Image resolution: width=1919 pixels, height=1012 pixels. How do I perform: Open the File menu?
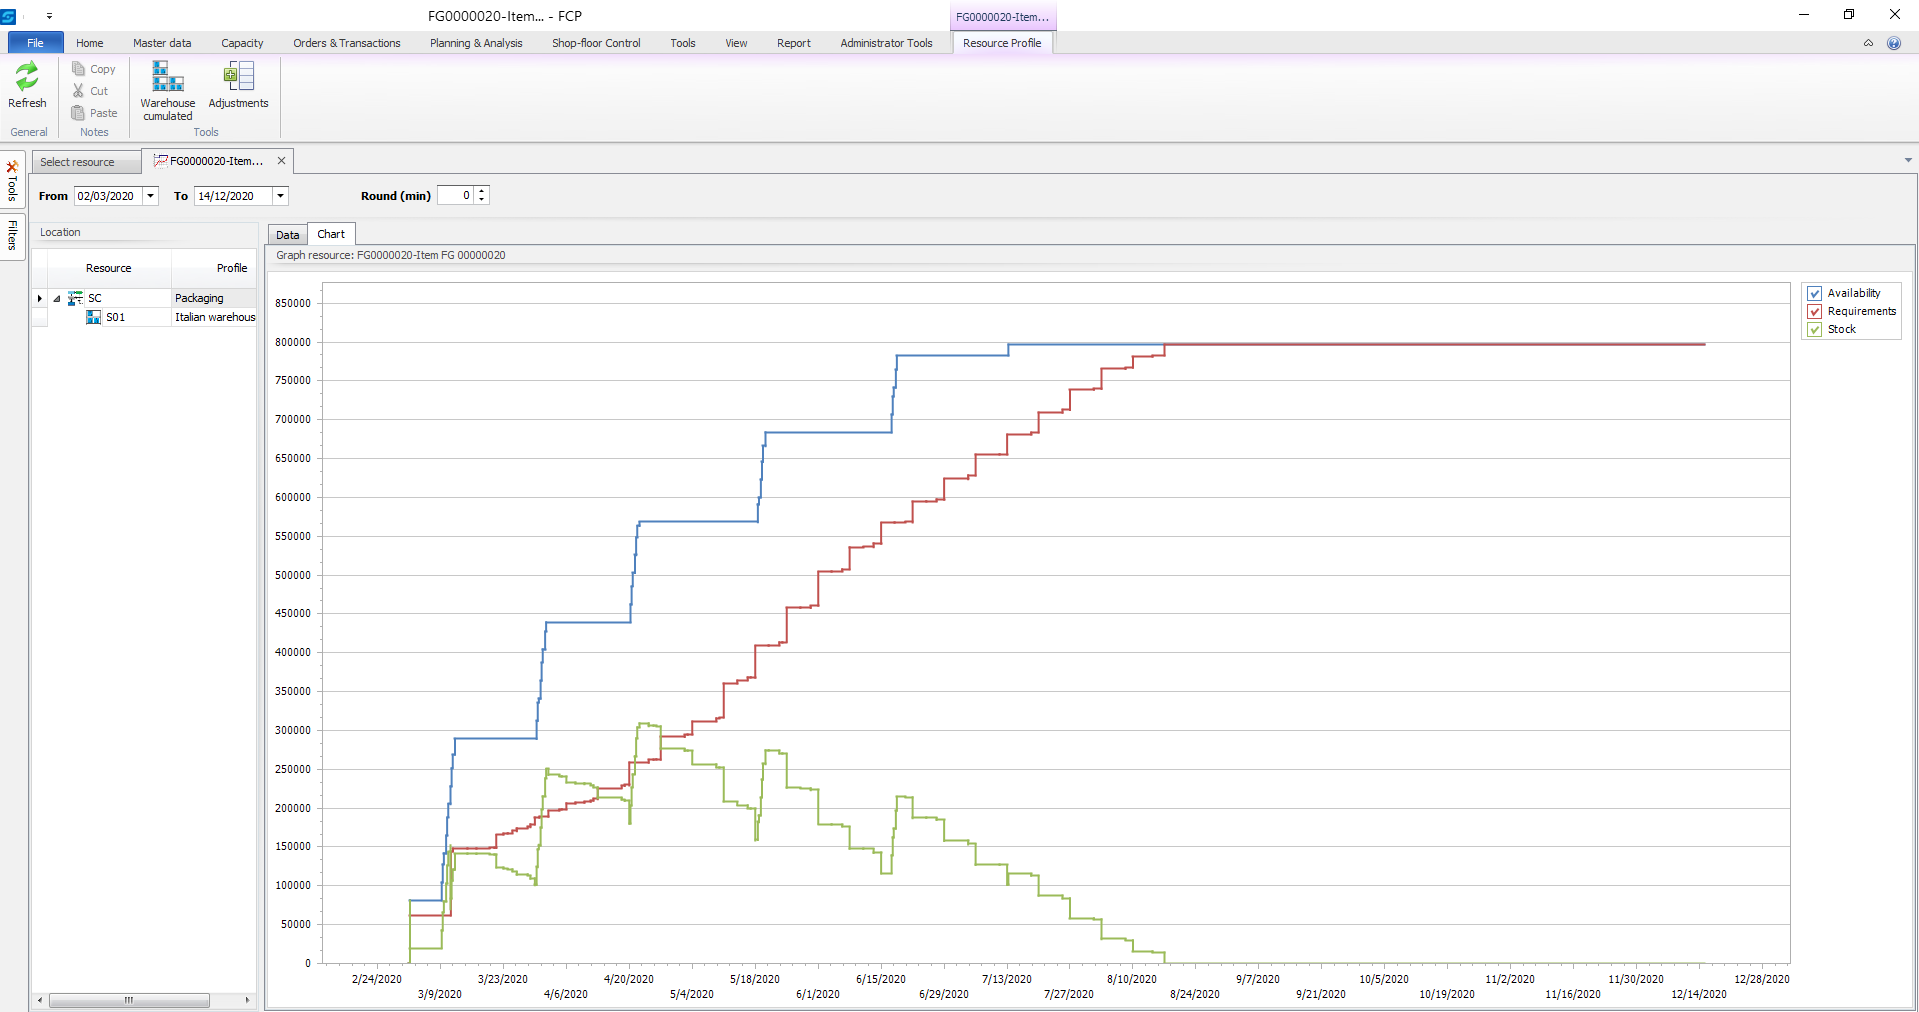35,43
